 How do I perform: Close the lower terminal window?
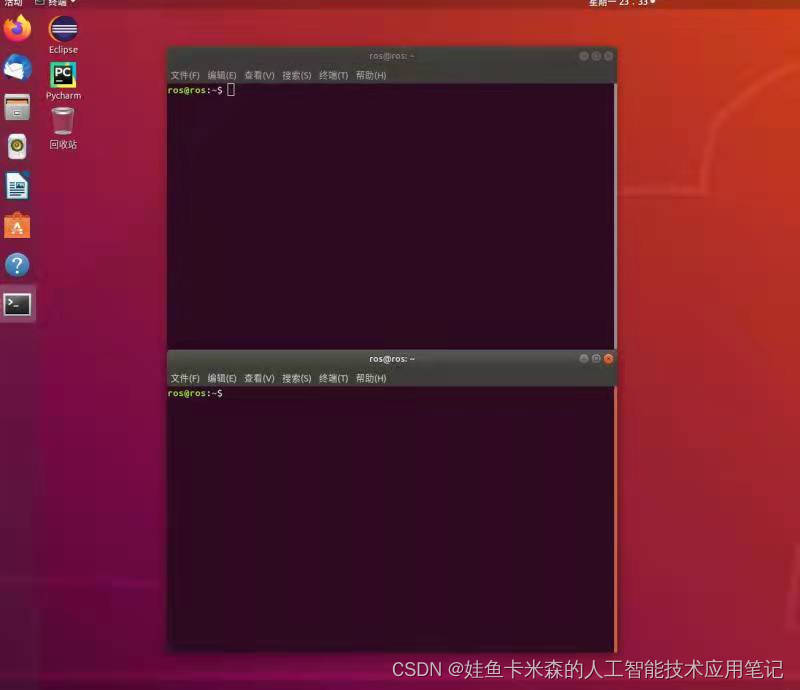608,359
